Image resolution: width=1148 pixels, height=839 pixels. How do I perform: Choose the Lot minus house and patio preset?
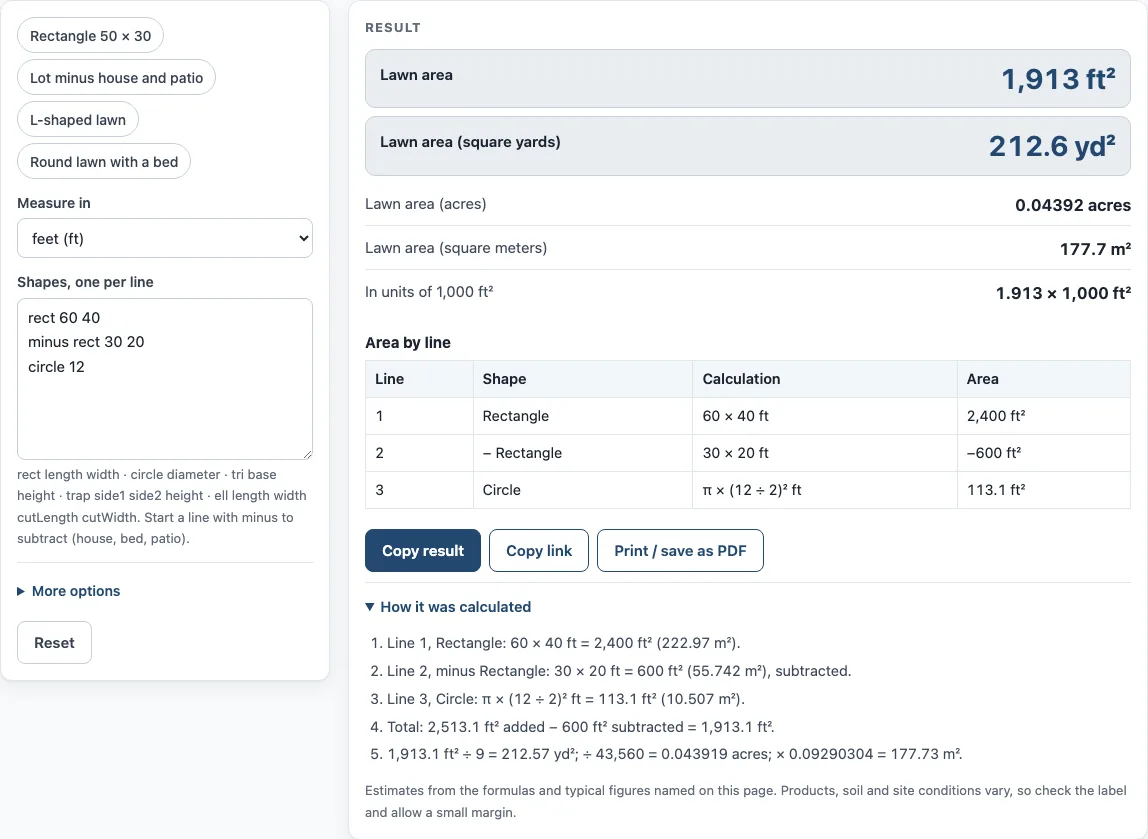[x=116, y=78]
